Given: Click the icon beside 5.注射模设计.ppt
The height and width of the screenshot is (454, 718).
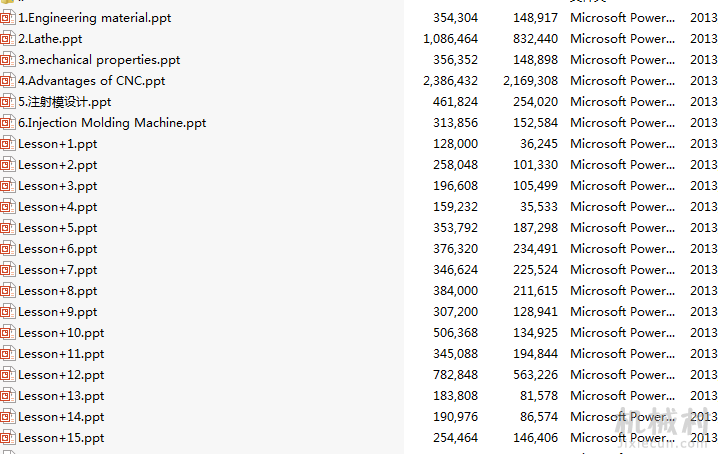Looking at the screenshot, I should pos(8,102).
